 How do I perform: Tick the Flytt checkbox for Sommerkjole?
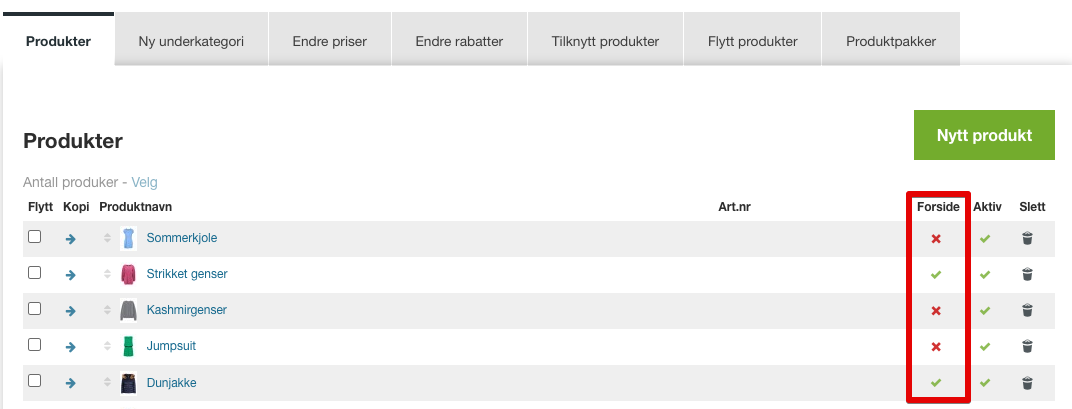click(x=34, y=237)
